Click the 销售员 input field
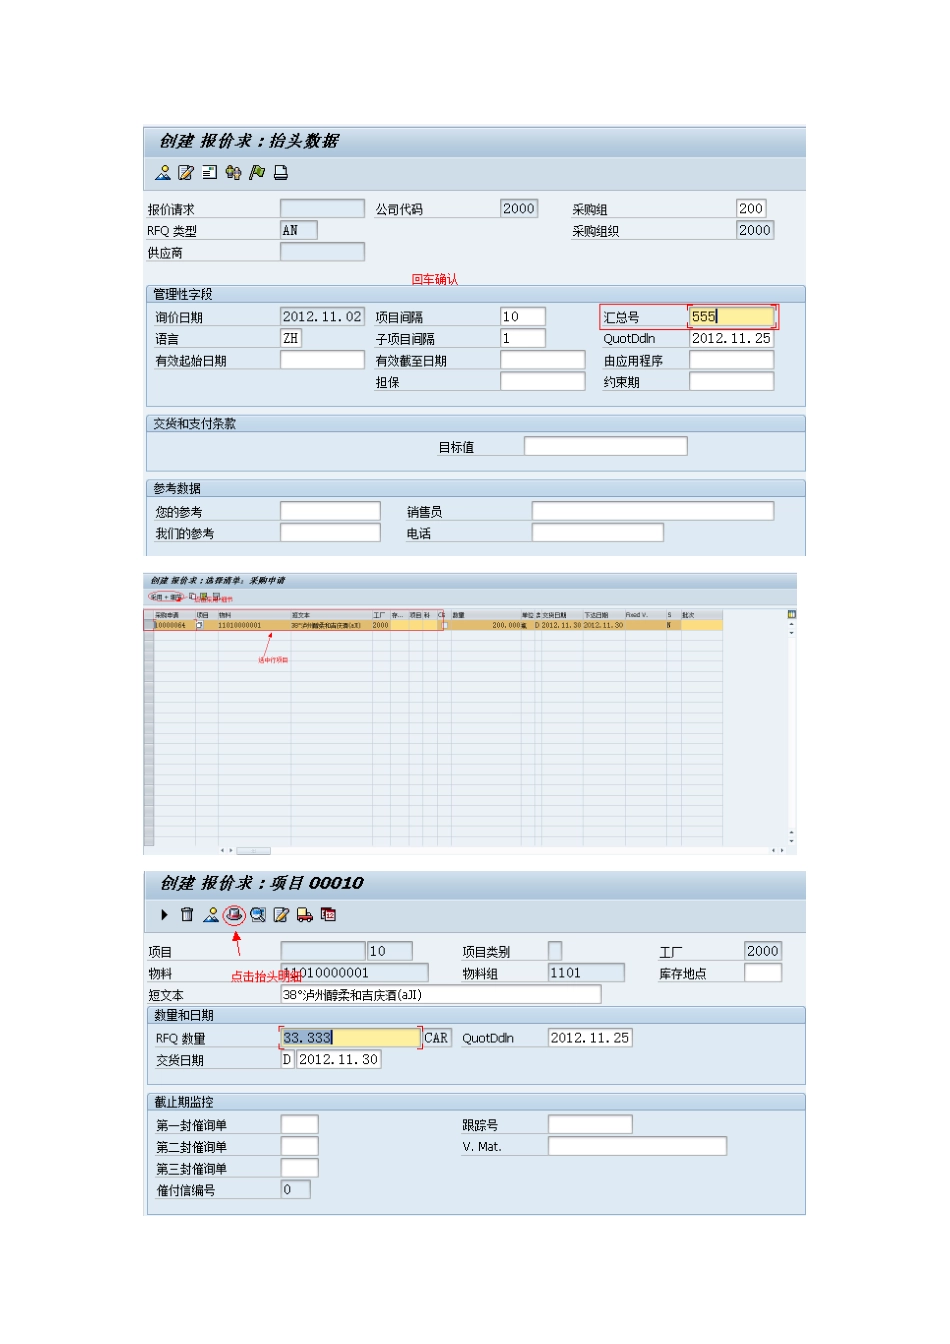The width and height of the screenshot is (950, 1344). (653, 511)
